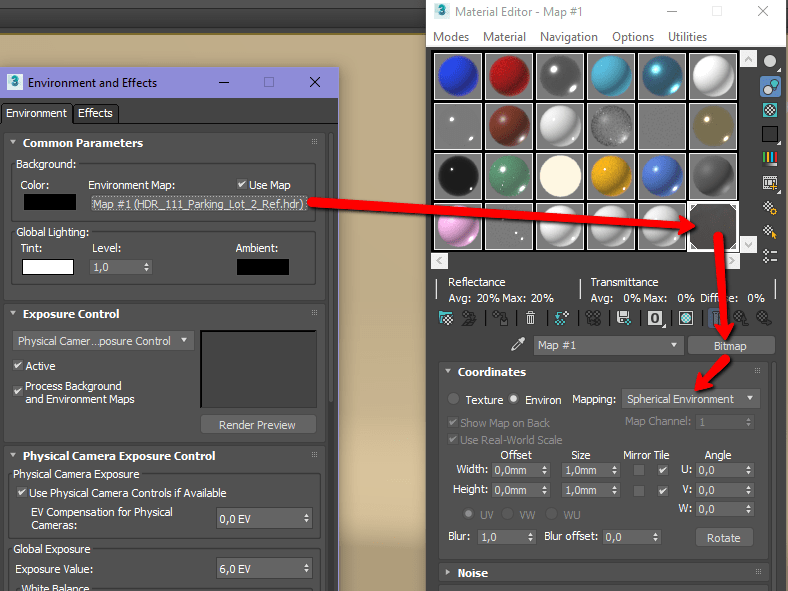Click Get Material icon in toolbar

point(446,318)
